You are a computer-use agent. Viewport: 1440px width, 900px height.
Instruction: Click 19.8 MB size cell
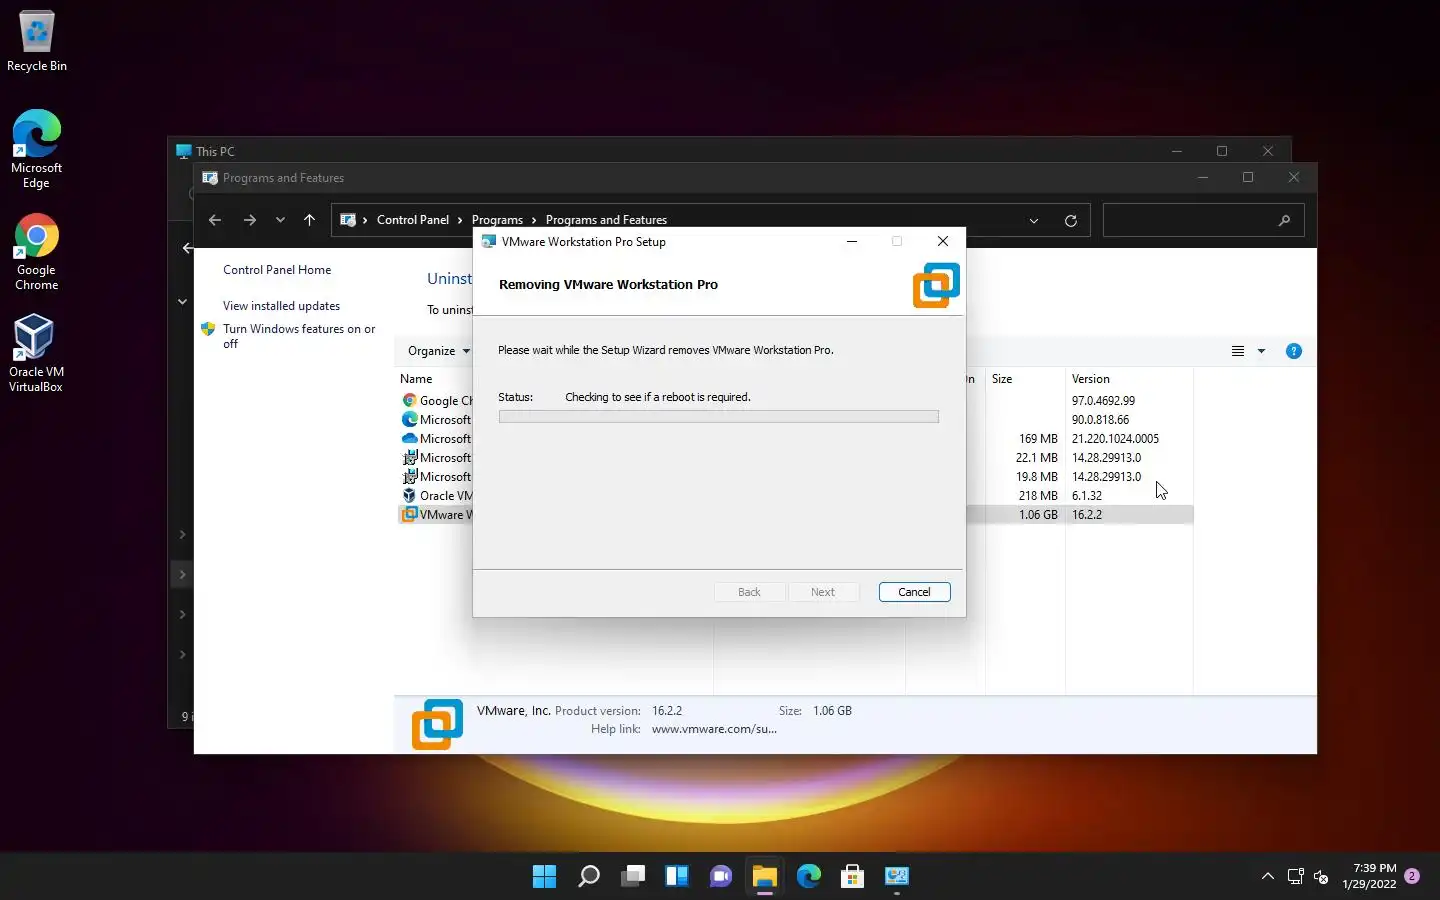(x=1036, y=476)
